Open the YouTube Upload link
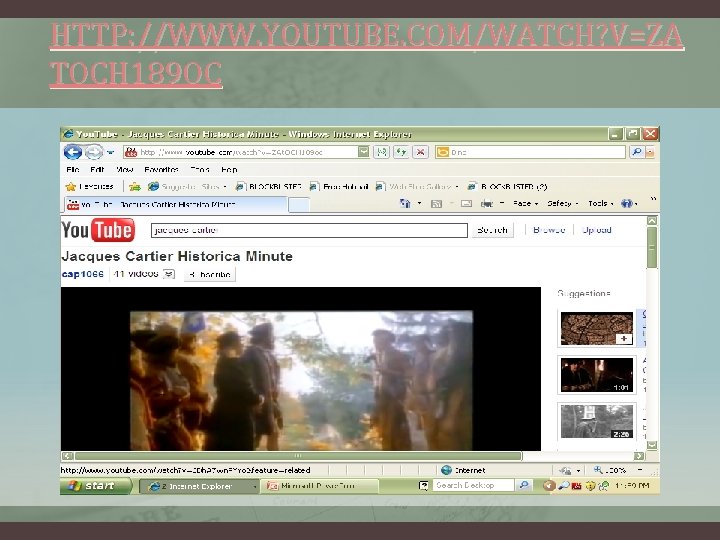 point(596,230)
